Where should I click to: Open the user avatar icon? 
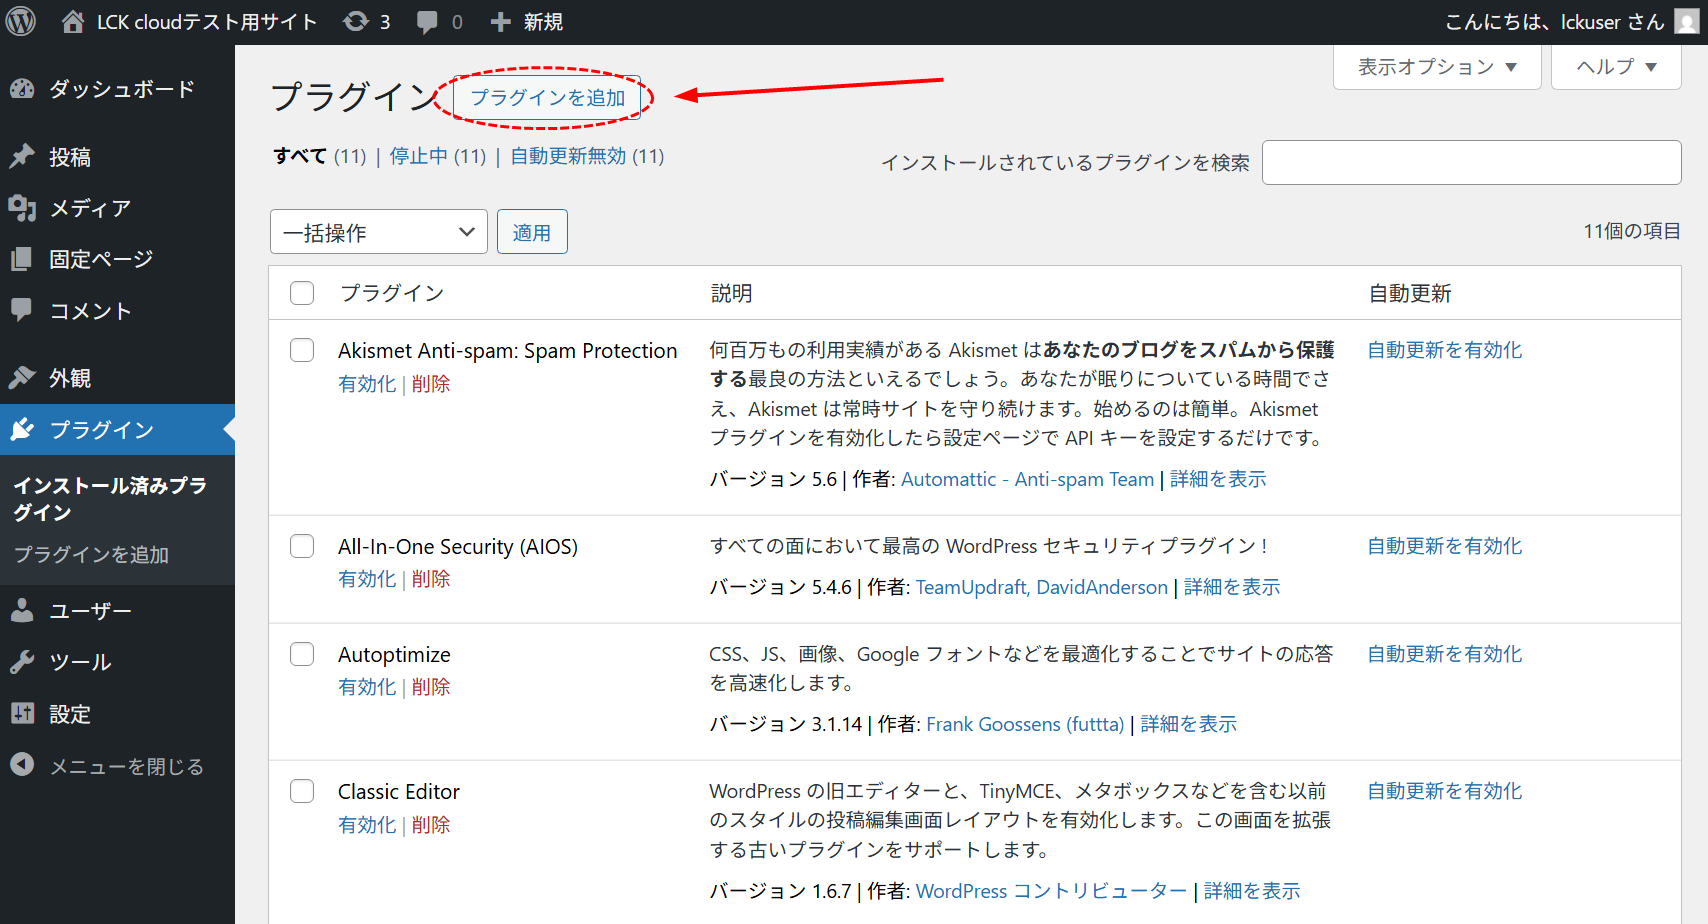point(1686,22)
